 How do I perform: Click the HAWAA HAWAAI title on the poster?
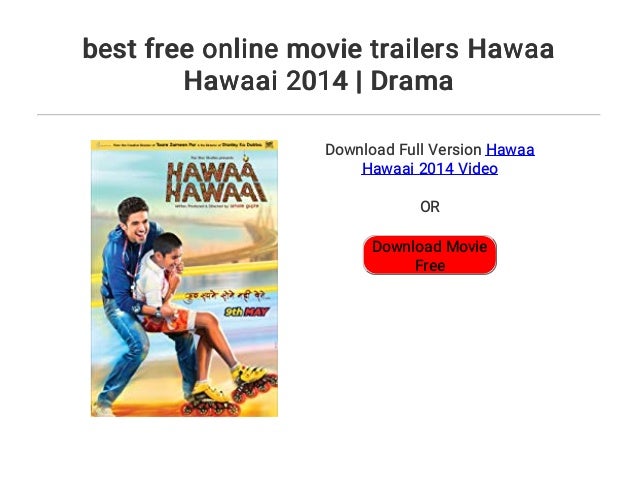tap(216, 182)
